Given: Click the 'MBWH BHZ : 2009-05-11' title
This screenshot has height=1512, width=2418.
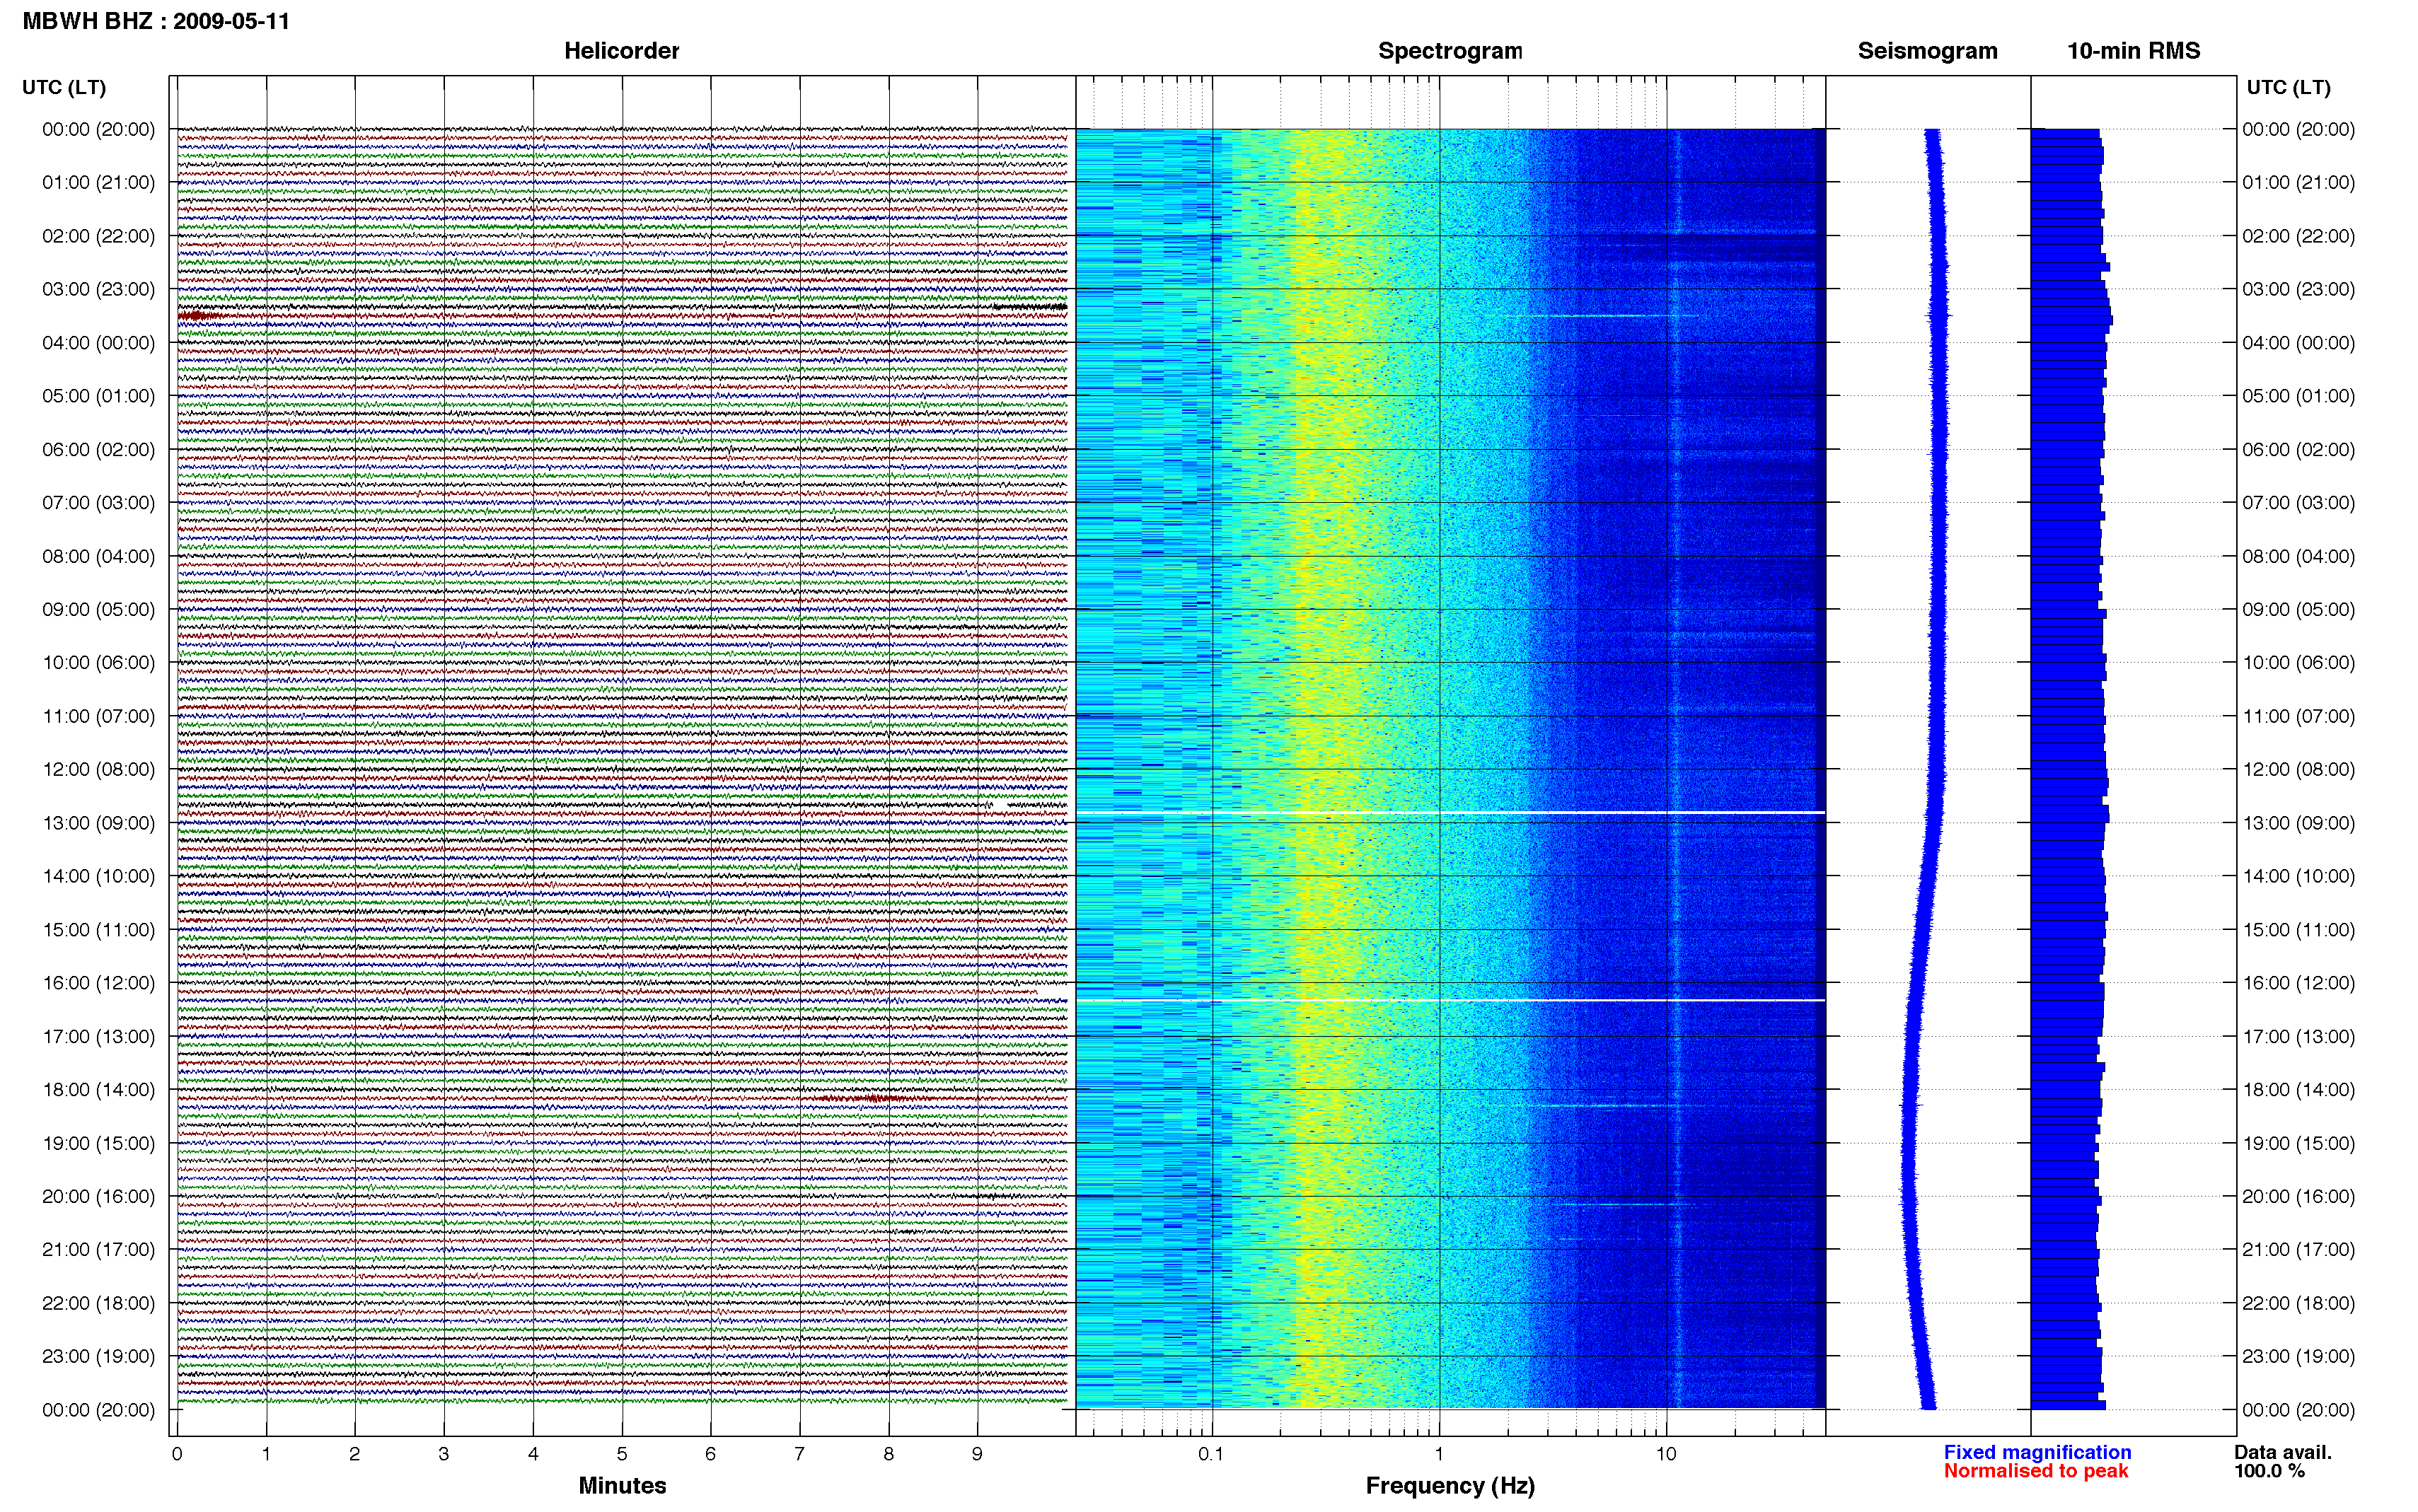Looking at the screenshot, I should (x=156, y=21).
